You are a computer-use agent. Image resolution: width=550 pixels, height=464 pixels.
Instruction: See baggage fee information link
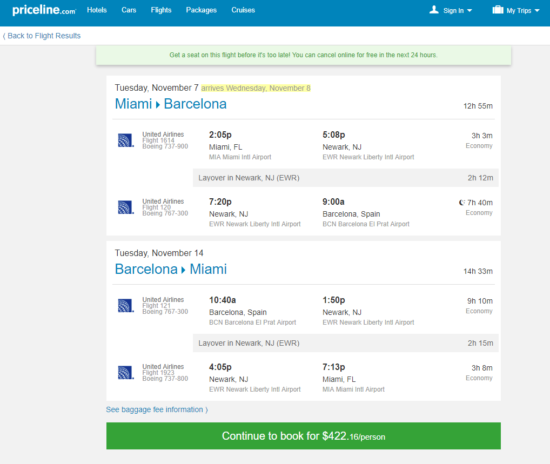157,410
